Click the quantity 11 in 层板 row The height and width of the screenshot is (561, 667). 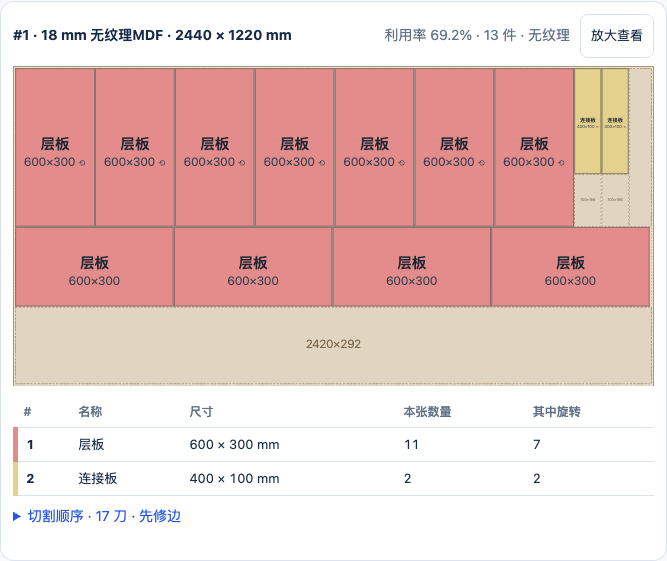coord(411,444)
